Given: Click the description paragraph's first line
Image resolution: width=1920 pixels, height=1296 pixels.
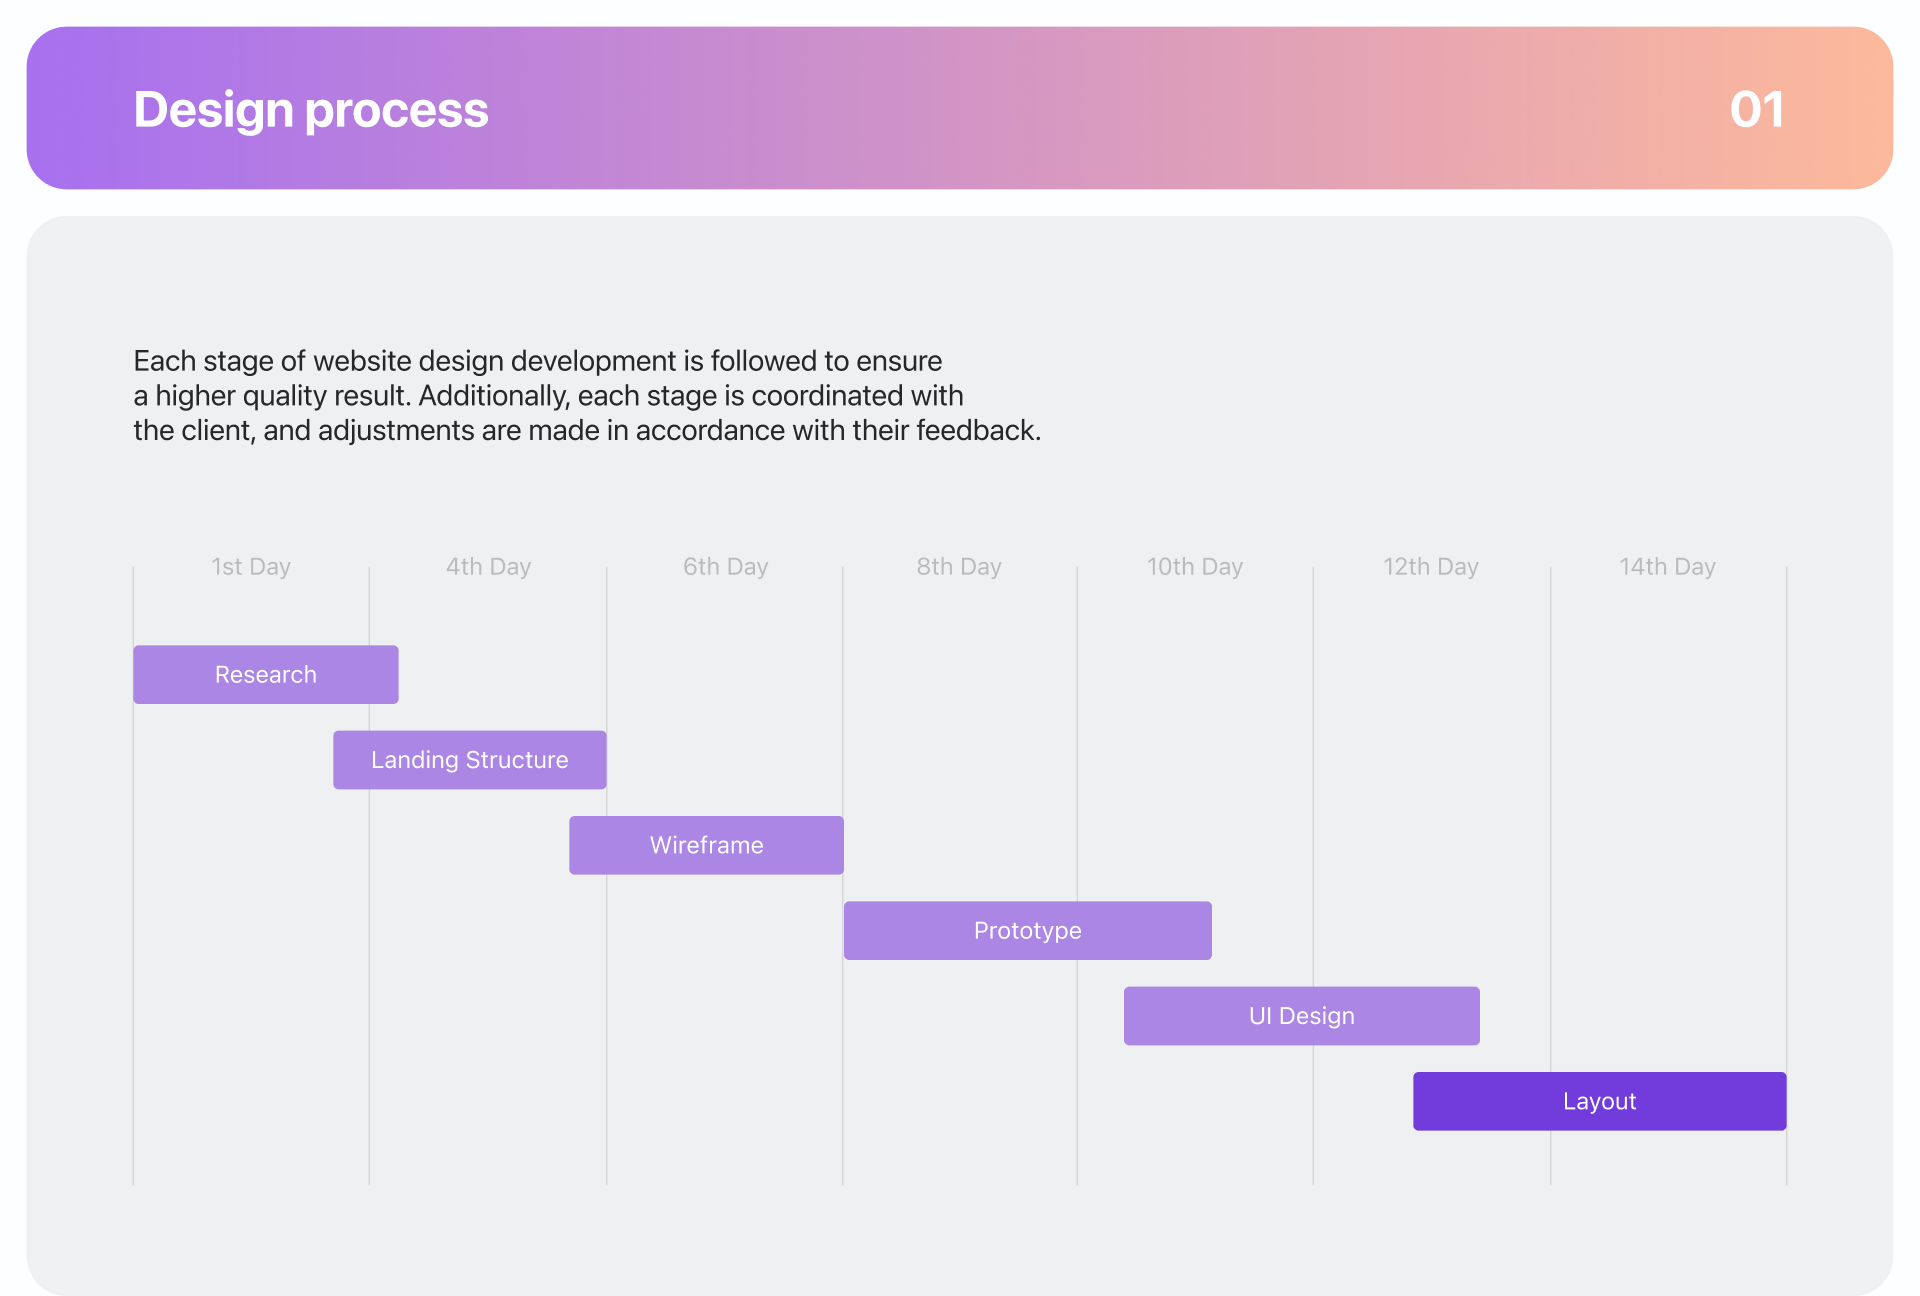Looking at the screenshot, I should (537, 361).
